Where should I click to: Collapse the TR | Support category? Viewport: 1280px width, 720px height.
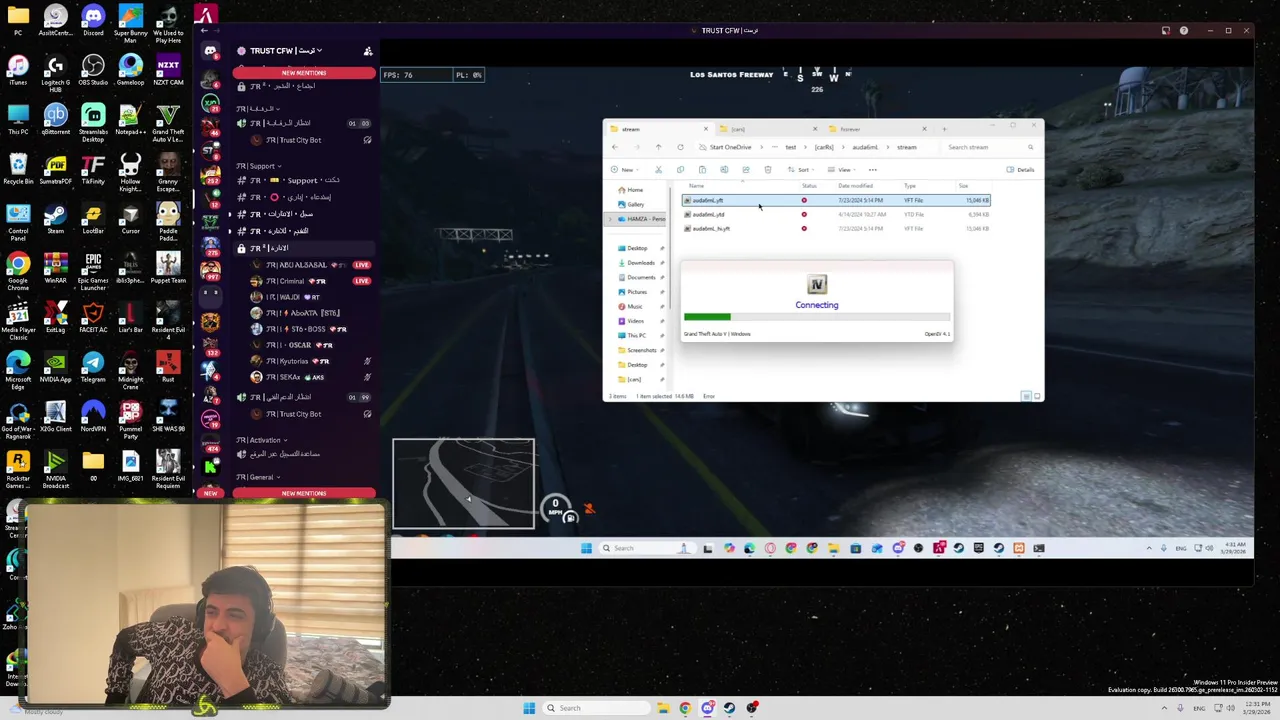(259, 166)
